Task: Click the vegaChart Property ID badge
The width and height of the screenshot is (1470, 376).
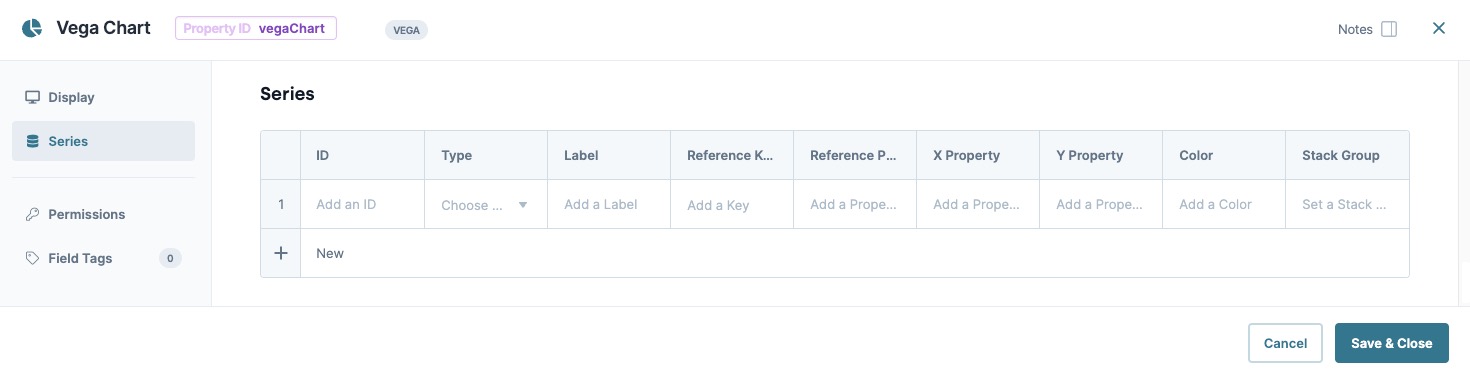Action: tap(256, 28)
